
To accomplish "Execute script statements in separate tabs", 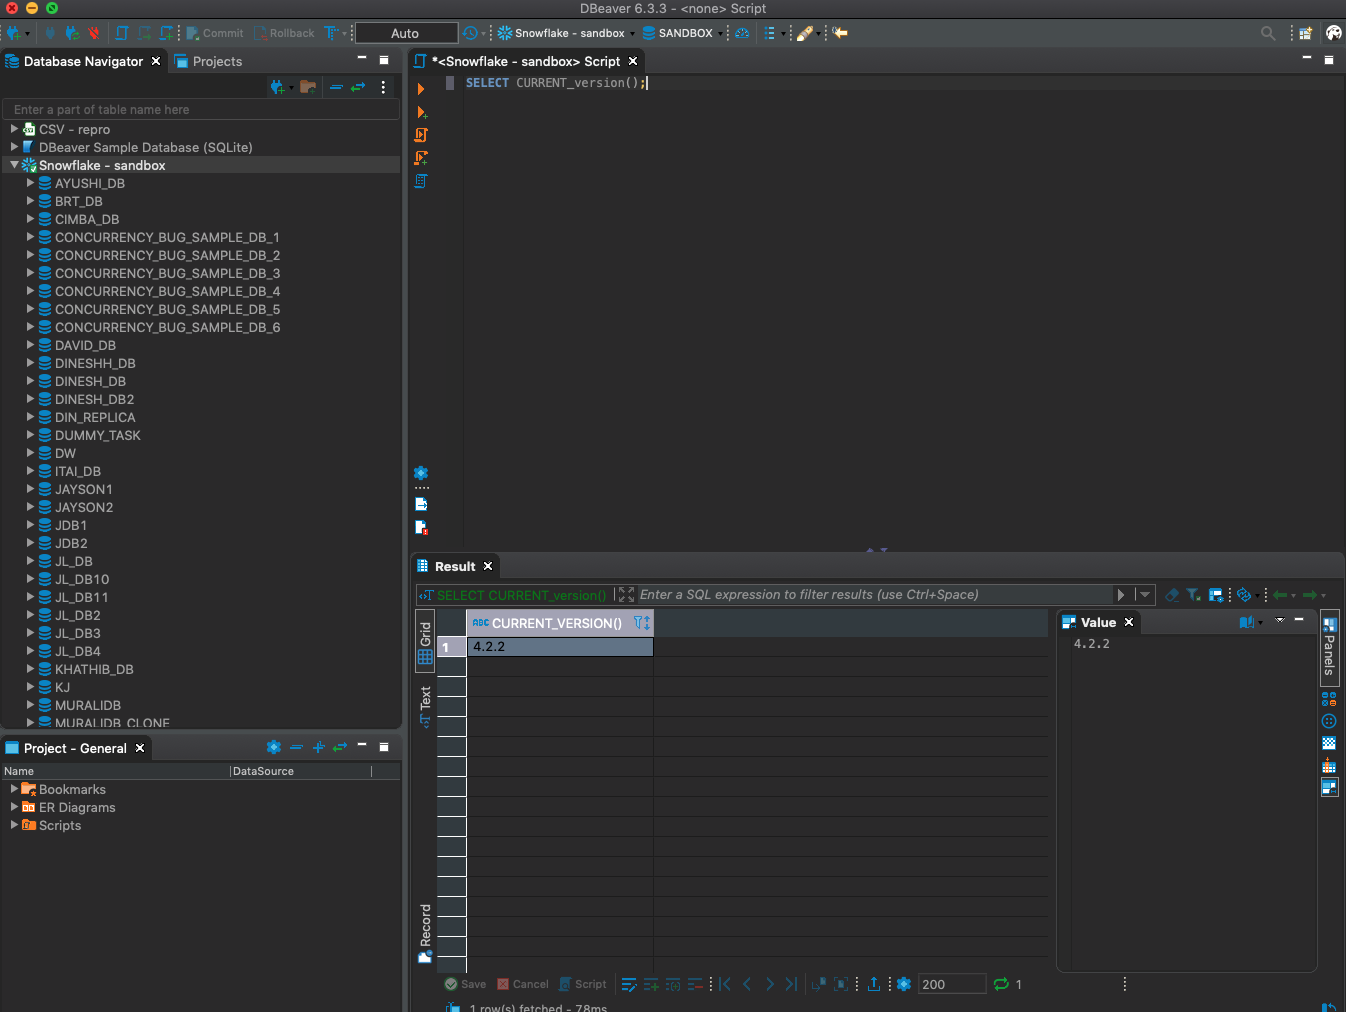I will click(421, 158).
